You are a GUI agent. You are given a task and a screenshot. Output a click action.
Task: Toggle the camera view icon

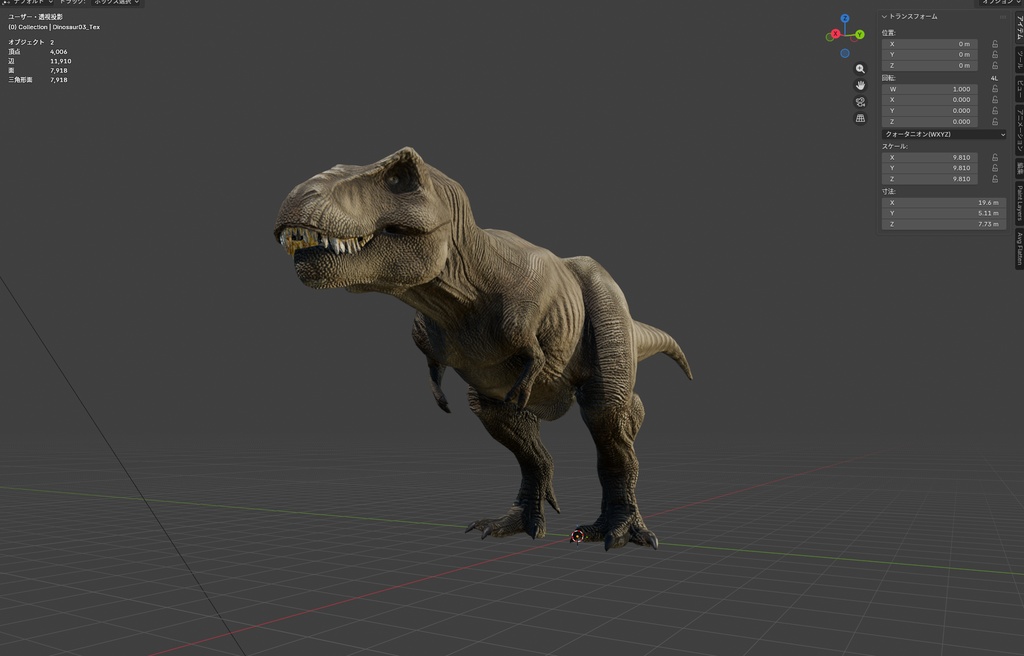pyautogui.click(x=860, y=102)
